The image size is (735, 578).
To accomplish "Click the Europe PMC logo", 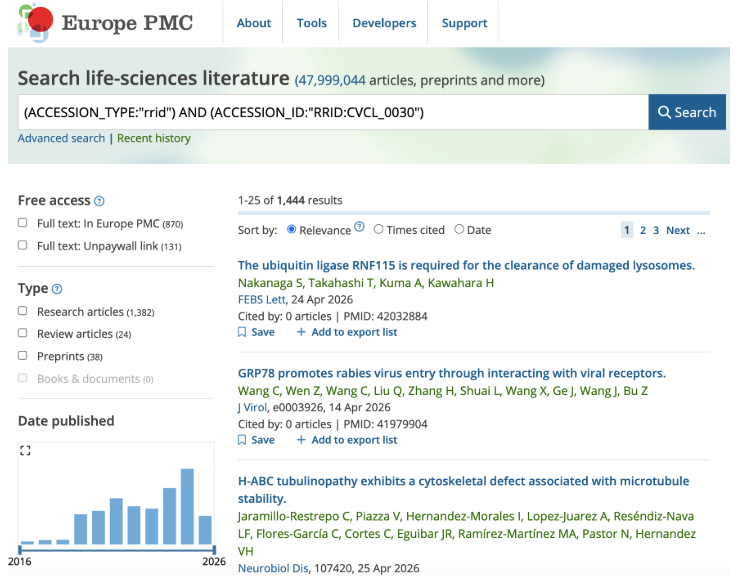I will pyautogui.click(x=105, y=23).
